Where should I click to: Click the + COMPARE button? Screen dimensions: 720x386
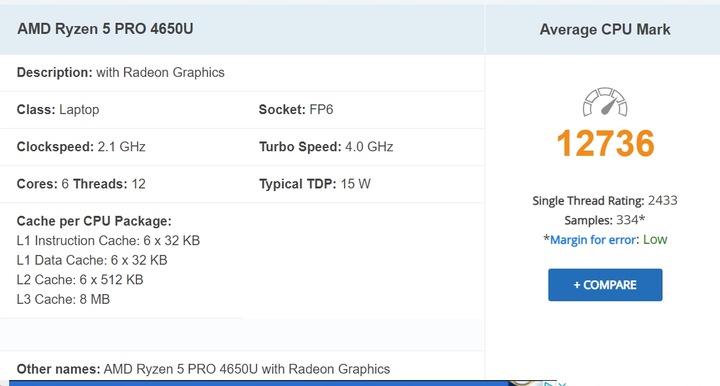(605, 285)
